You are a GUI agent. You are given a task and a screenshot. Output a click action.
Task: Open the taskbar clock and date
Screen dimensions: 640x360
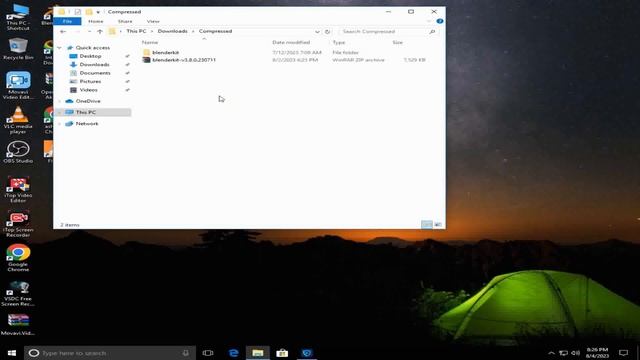tap(597, 353)
